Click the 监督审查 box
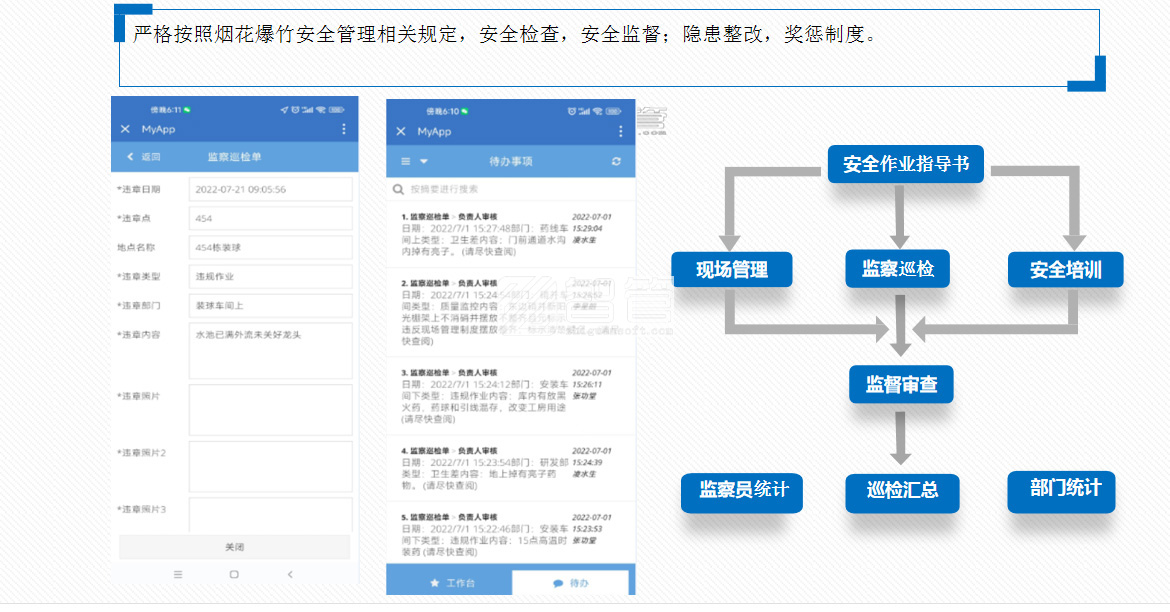1170x612 pixels. 901,384
